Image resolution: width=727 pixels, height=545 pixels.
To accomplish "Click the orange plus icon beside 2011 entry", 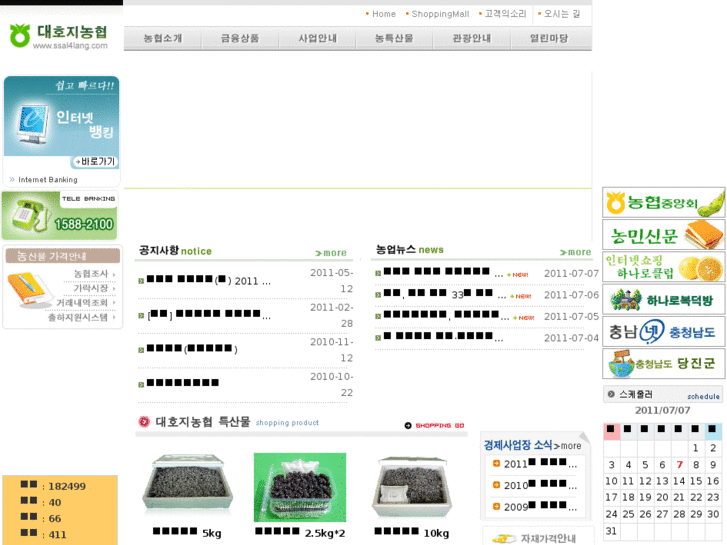I will [497, 463].
